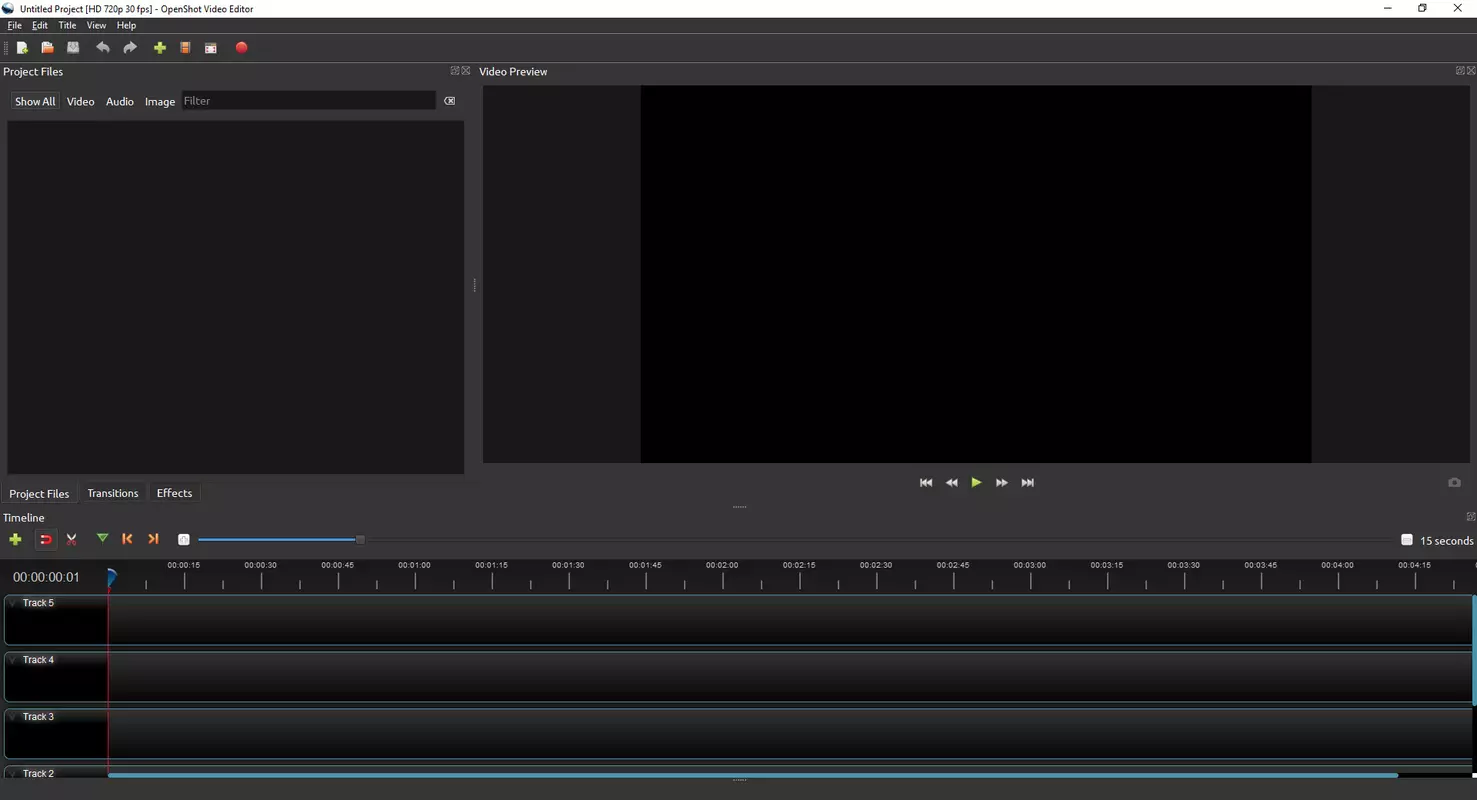The width and height of the screenshot is (1477, 800).
Task: Click the Undo arrow in toolbar
Action: point(102,48)
